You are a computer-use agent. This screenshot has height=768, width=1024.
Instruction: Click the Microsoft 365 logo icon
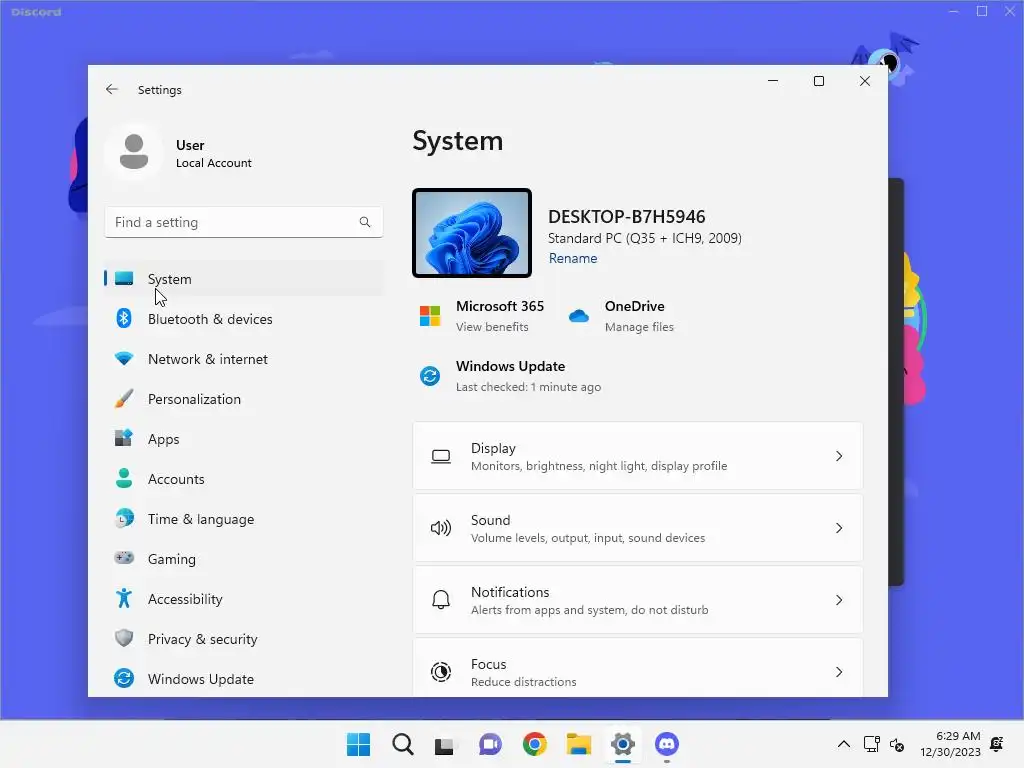[430, 316]
